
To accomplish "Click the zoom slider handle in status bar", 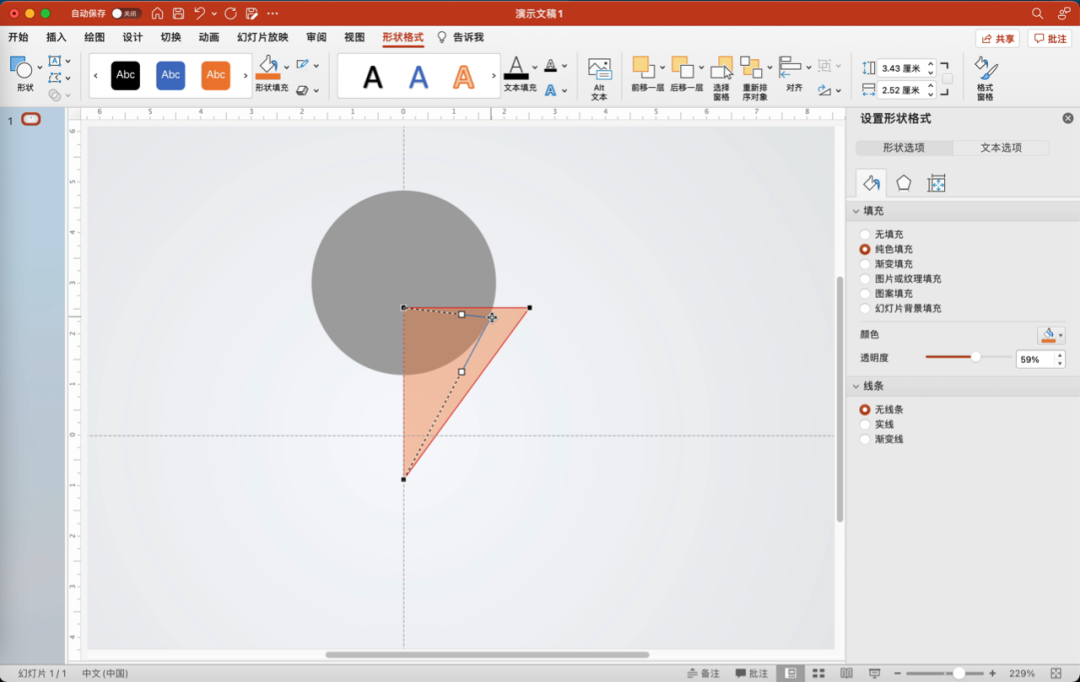I will click(958, 673).
